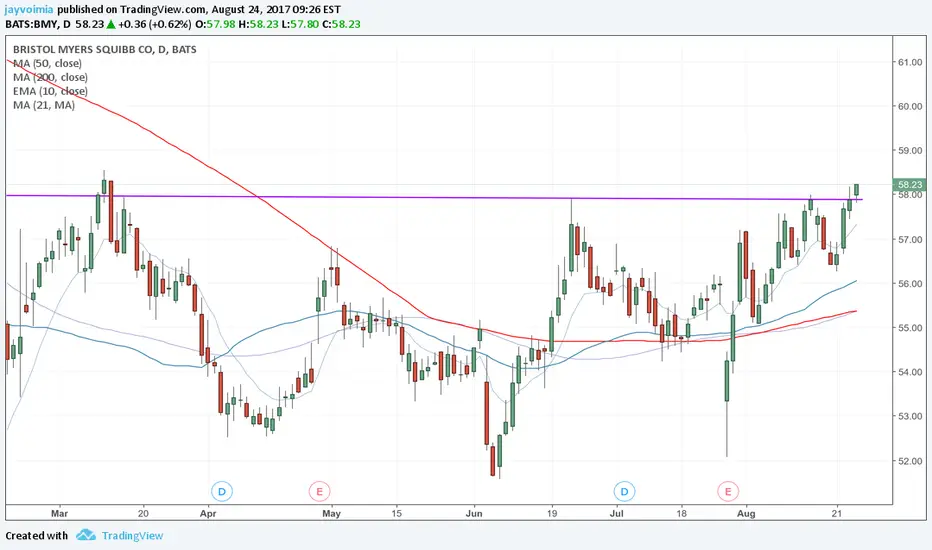Click the C:58.23 close value

[x=341, y=24]
